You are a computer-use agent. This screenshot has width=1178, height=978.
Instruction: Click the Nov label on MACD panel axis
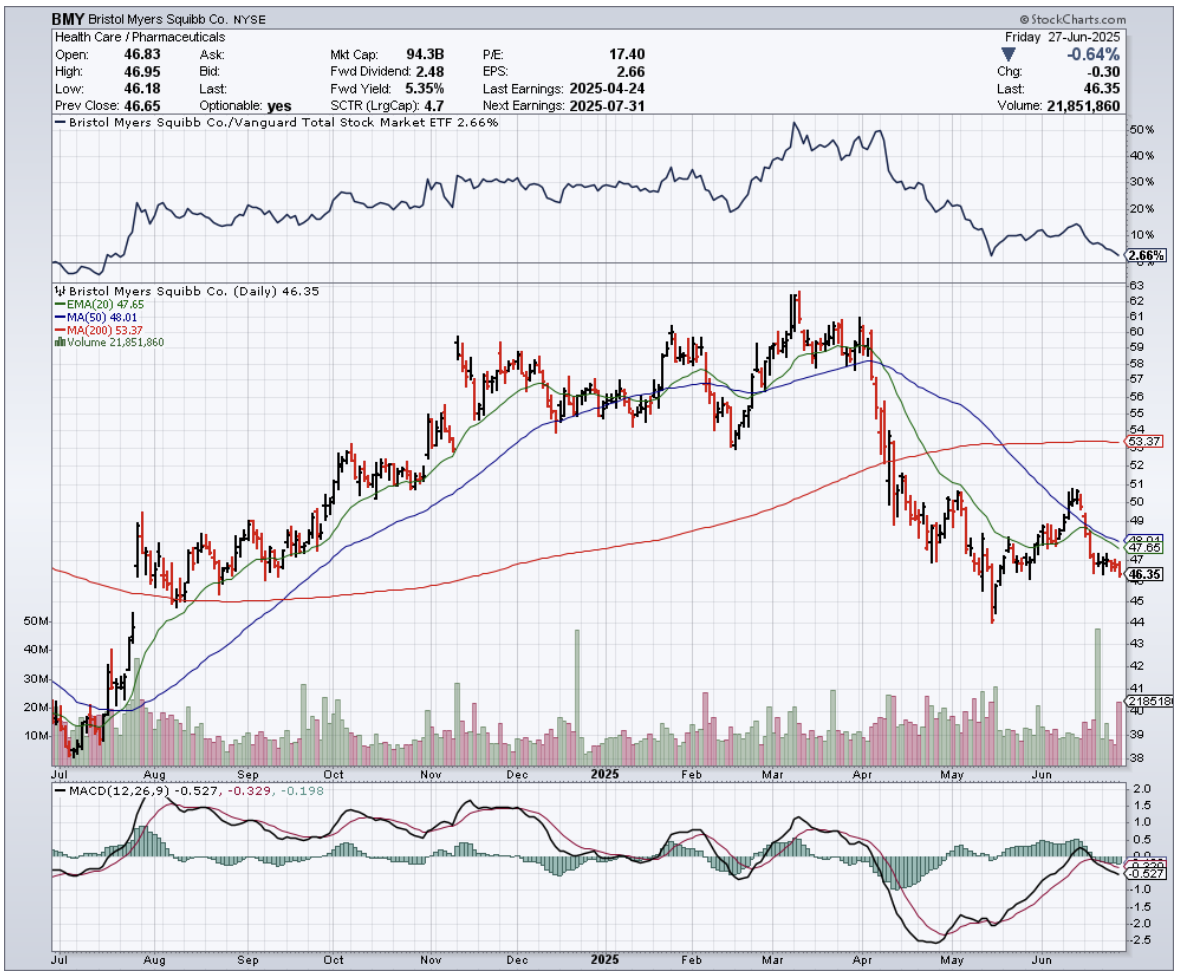pos(430,960)
